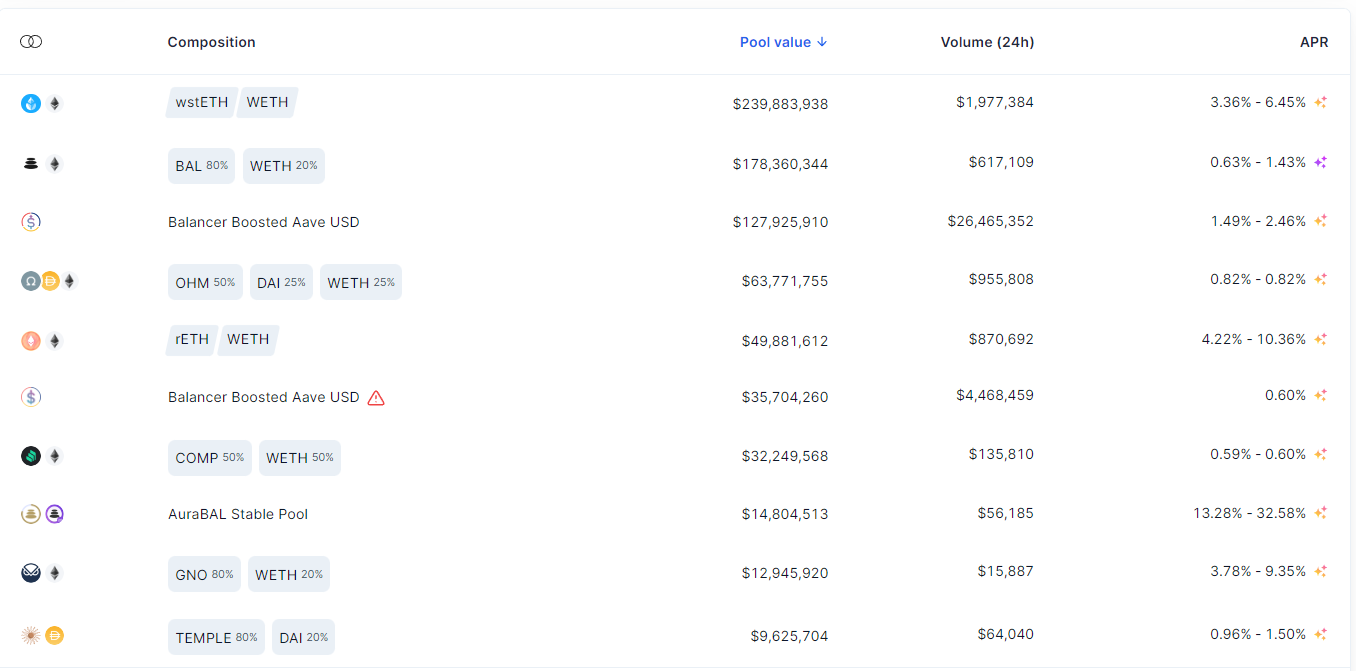Viewport: 1356px width, 671px height.
Task: Click volume $56,185
Action: (x=1006, y=513)
